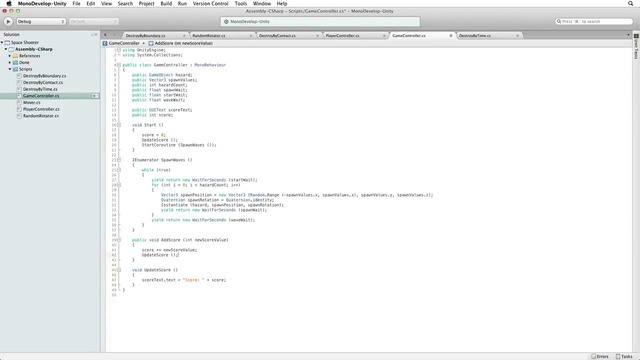Screen dimensions: 640x360
Task: Open Spotlight search in the macOS menu bar
Action: point(631,3)
